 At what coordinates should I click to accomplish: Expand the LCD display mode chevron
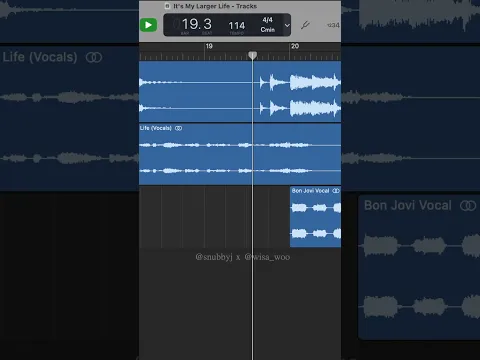287,25
